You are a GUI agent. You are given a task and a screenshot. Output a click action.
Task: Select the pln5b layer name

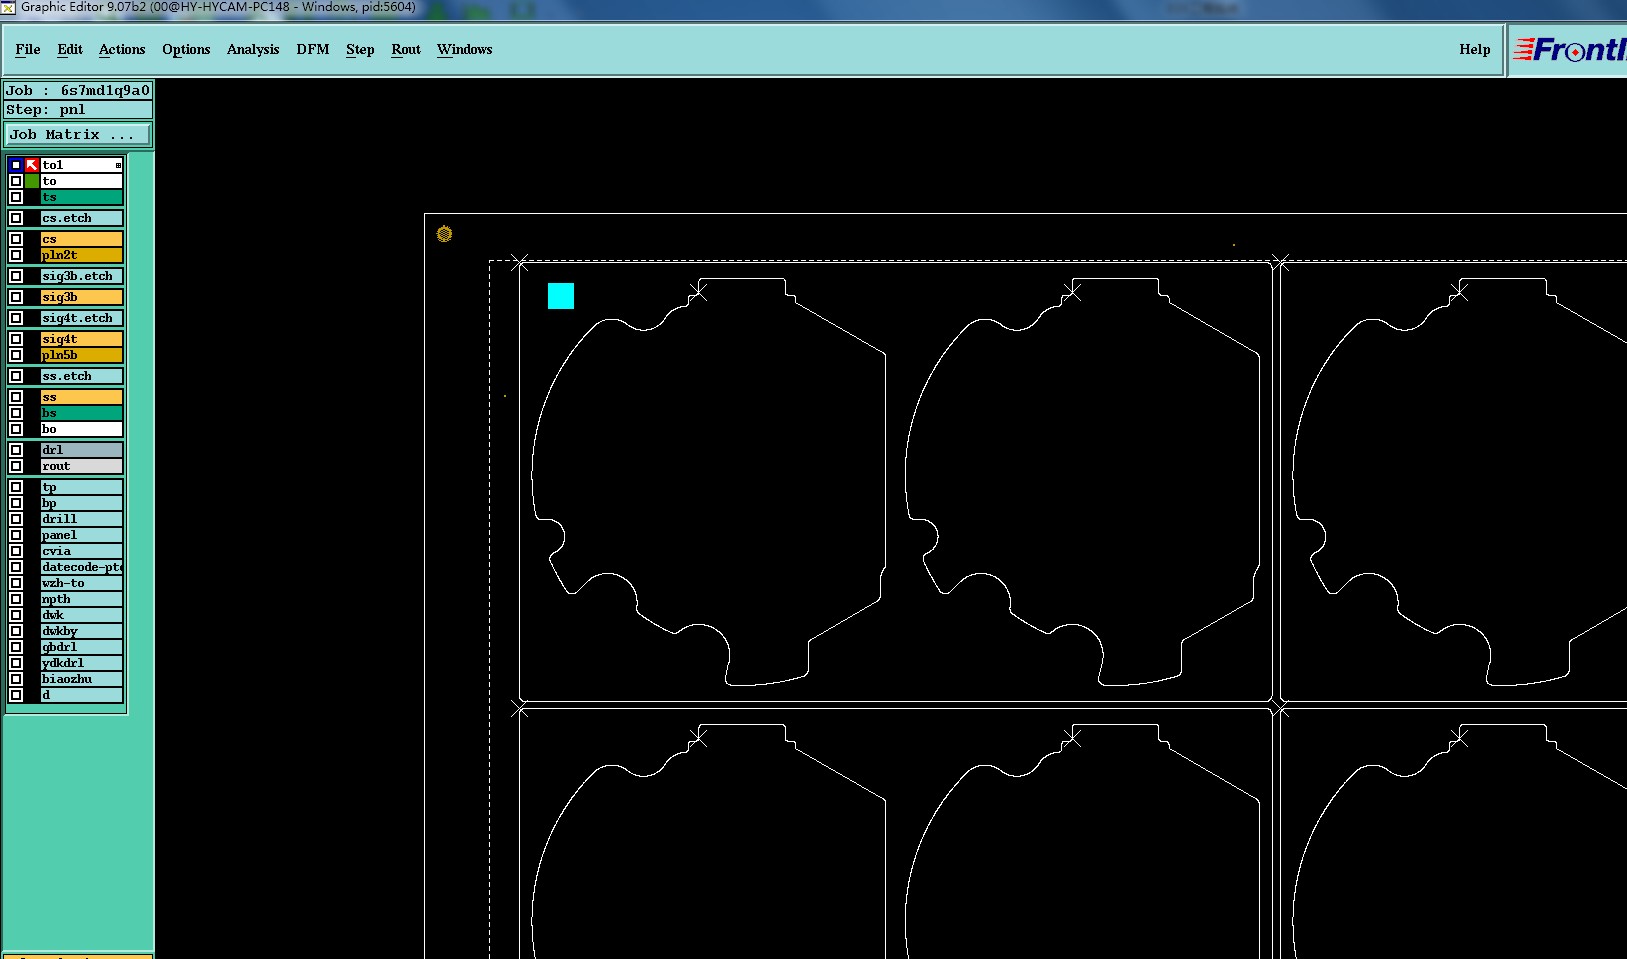(x=82, y=355)
